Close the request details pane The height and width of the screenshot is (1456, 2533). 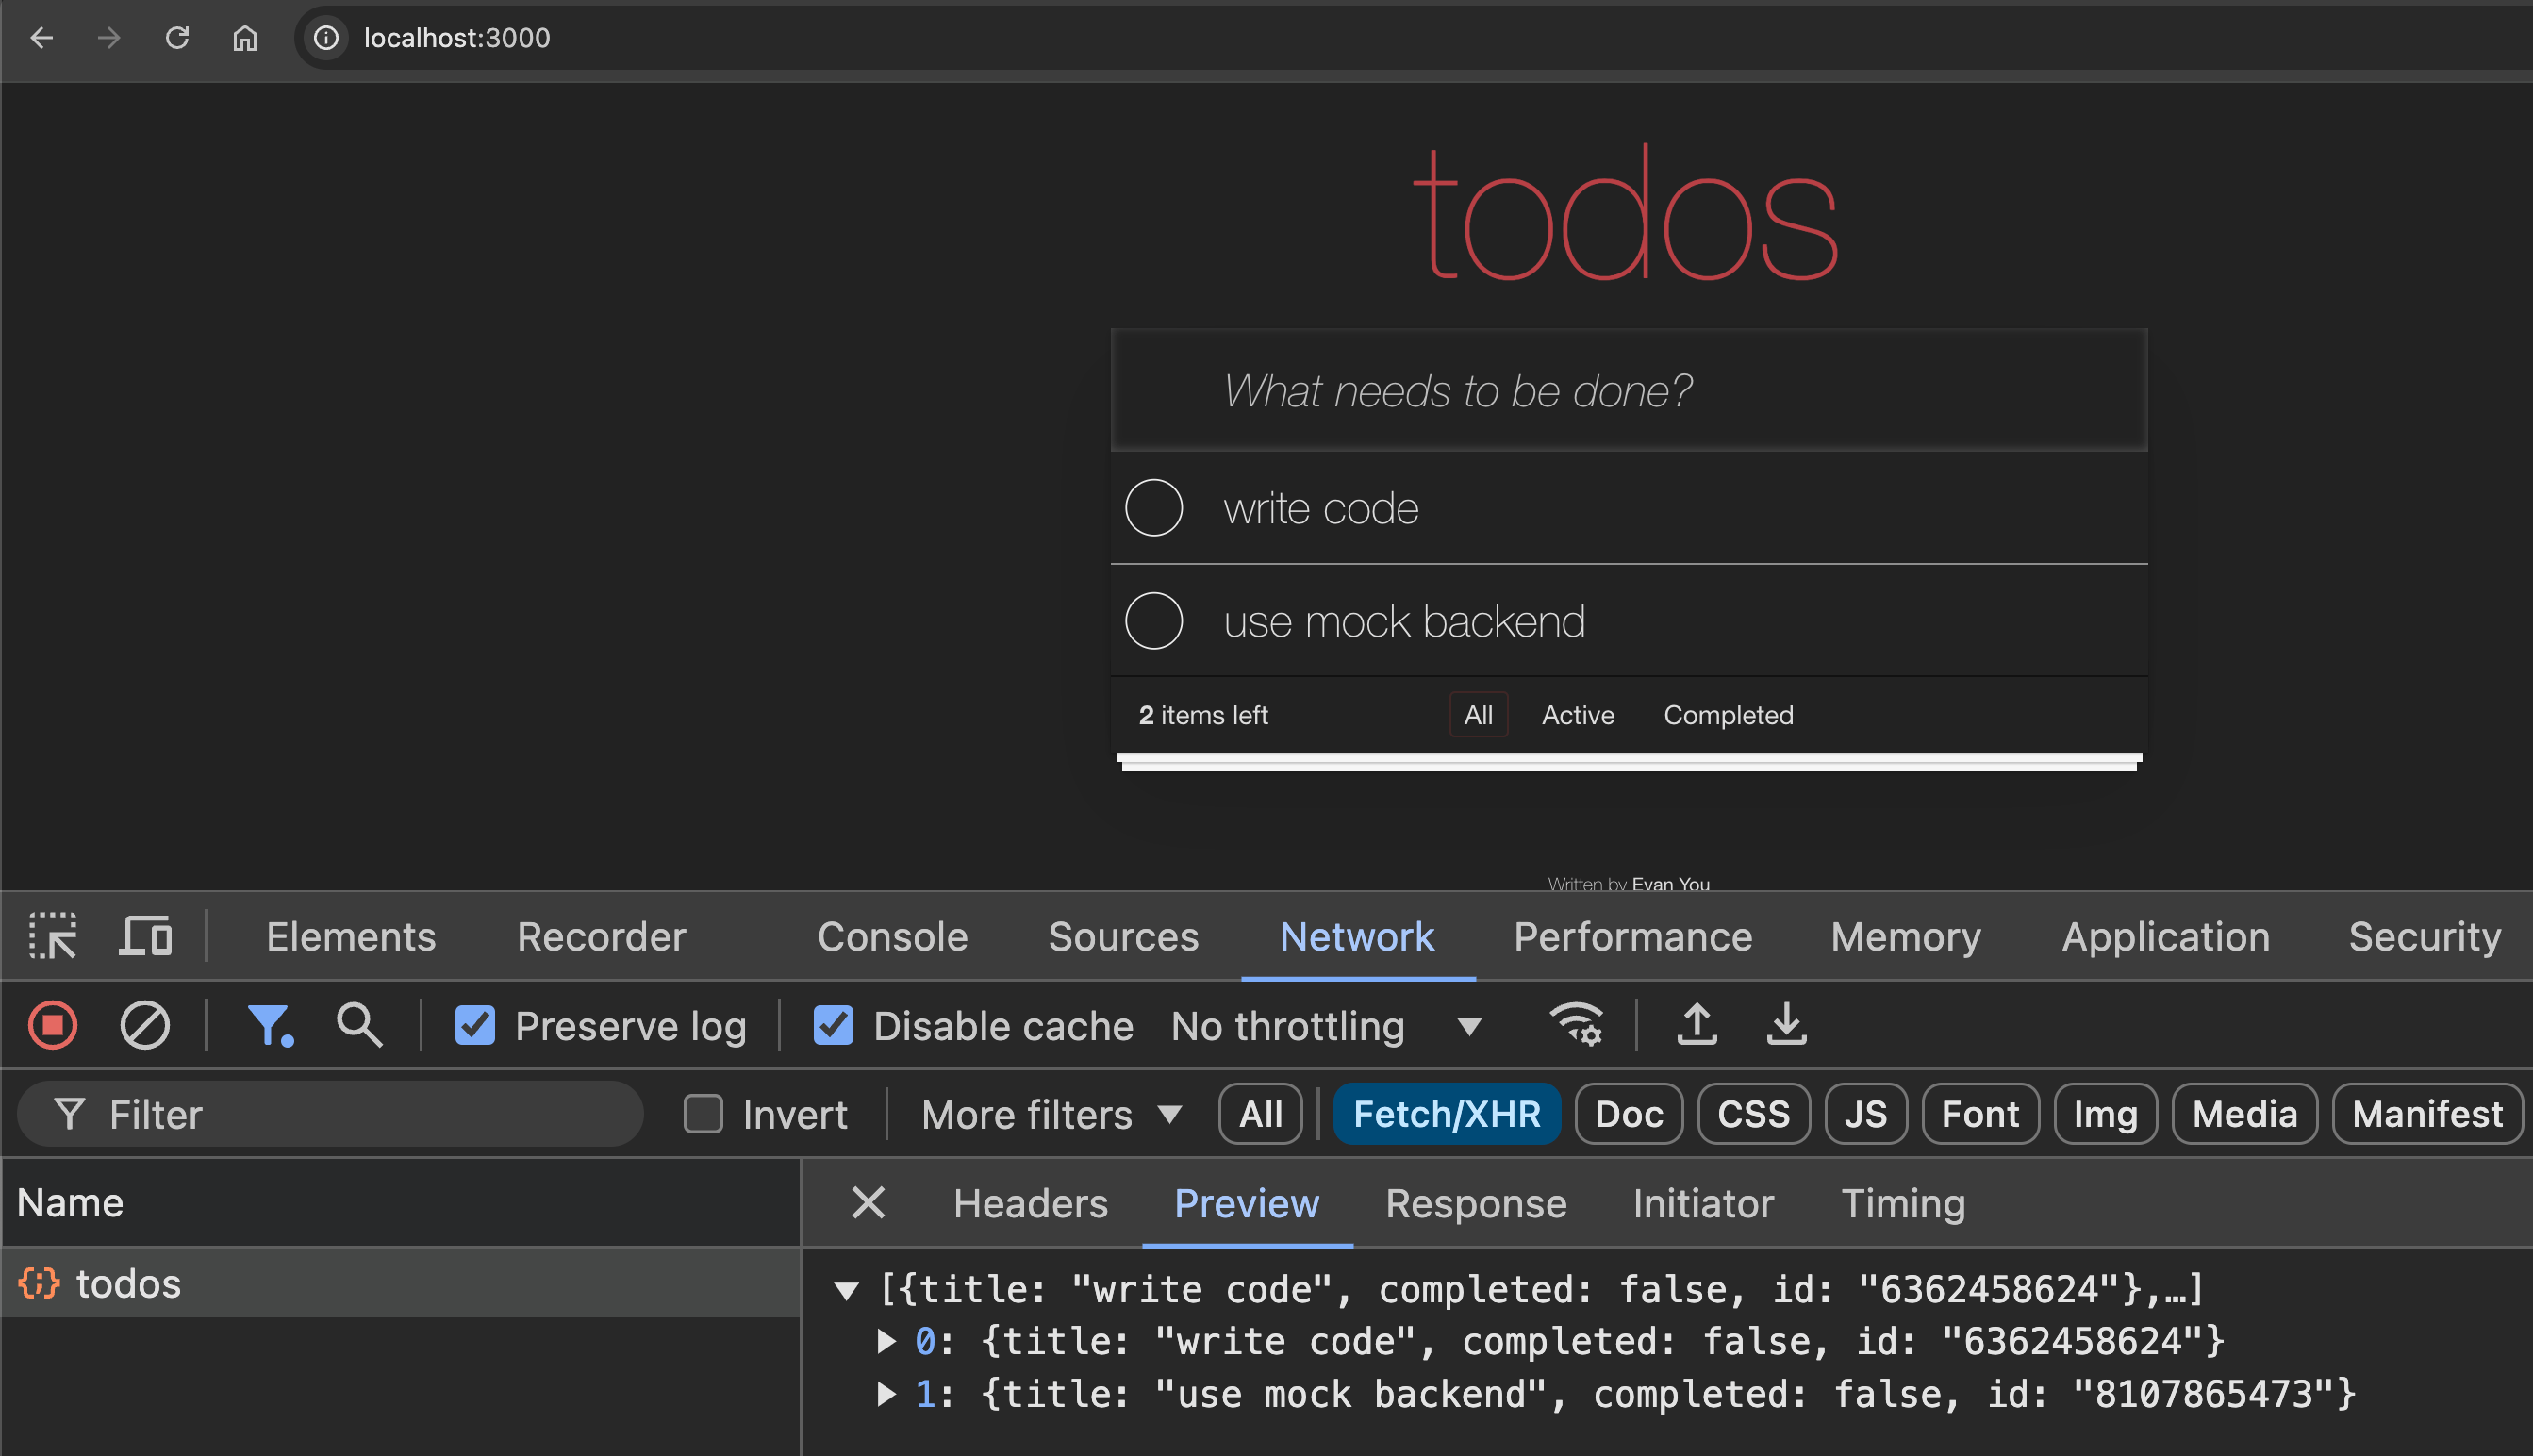tap(867, 1202)
